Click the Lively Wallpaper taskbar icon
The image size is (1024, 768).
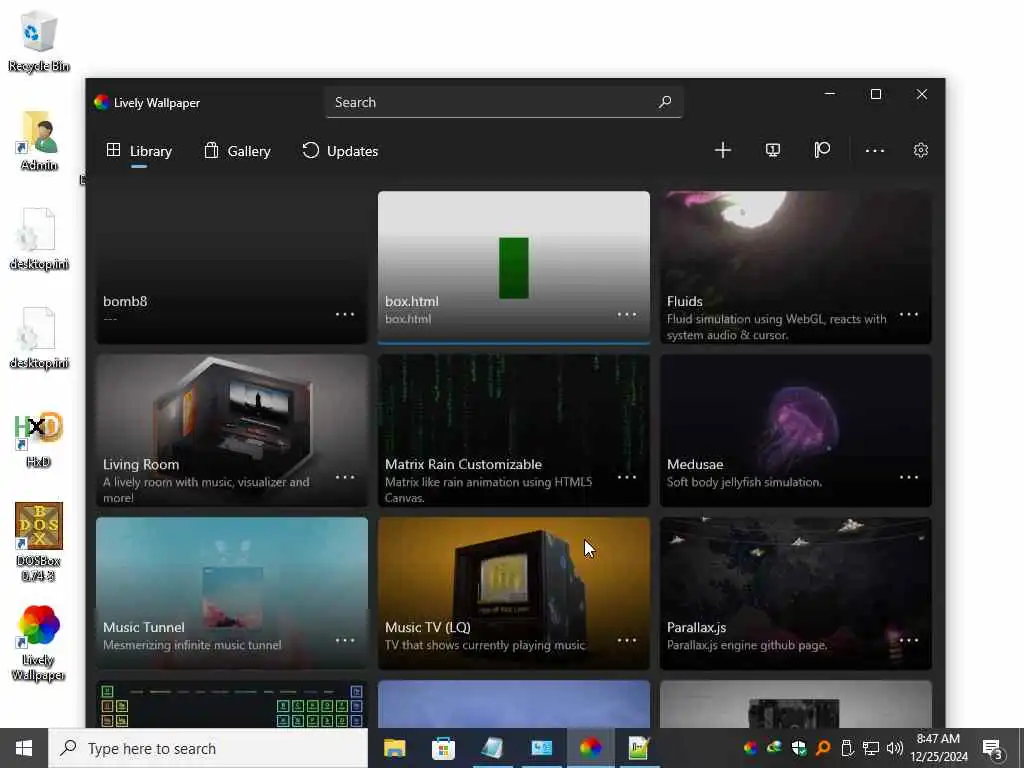(x=590, y=748)
